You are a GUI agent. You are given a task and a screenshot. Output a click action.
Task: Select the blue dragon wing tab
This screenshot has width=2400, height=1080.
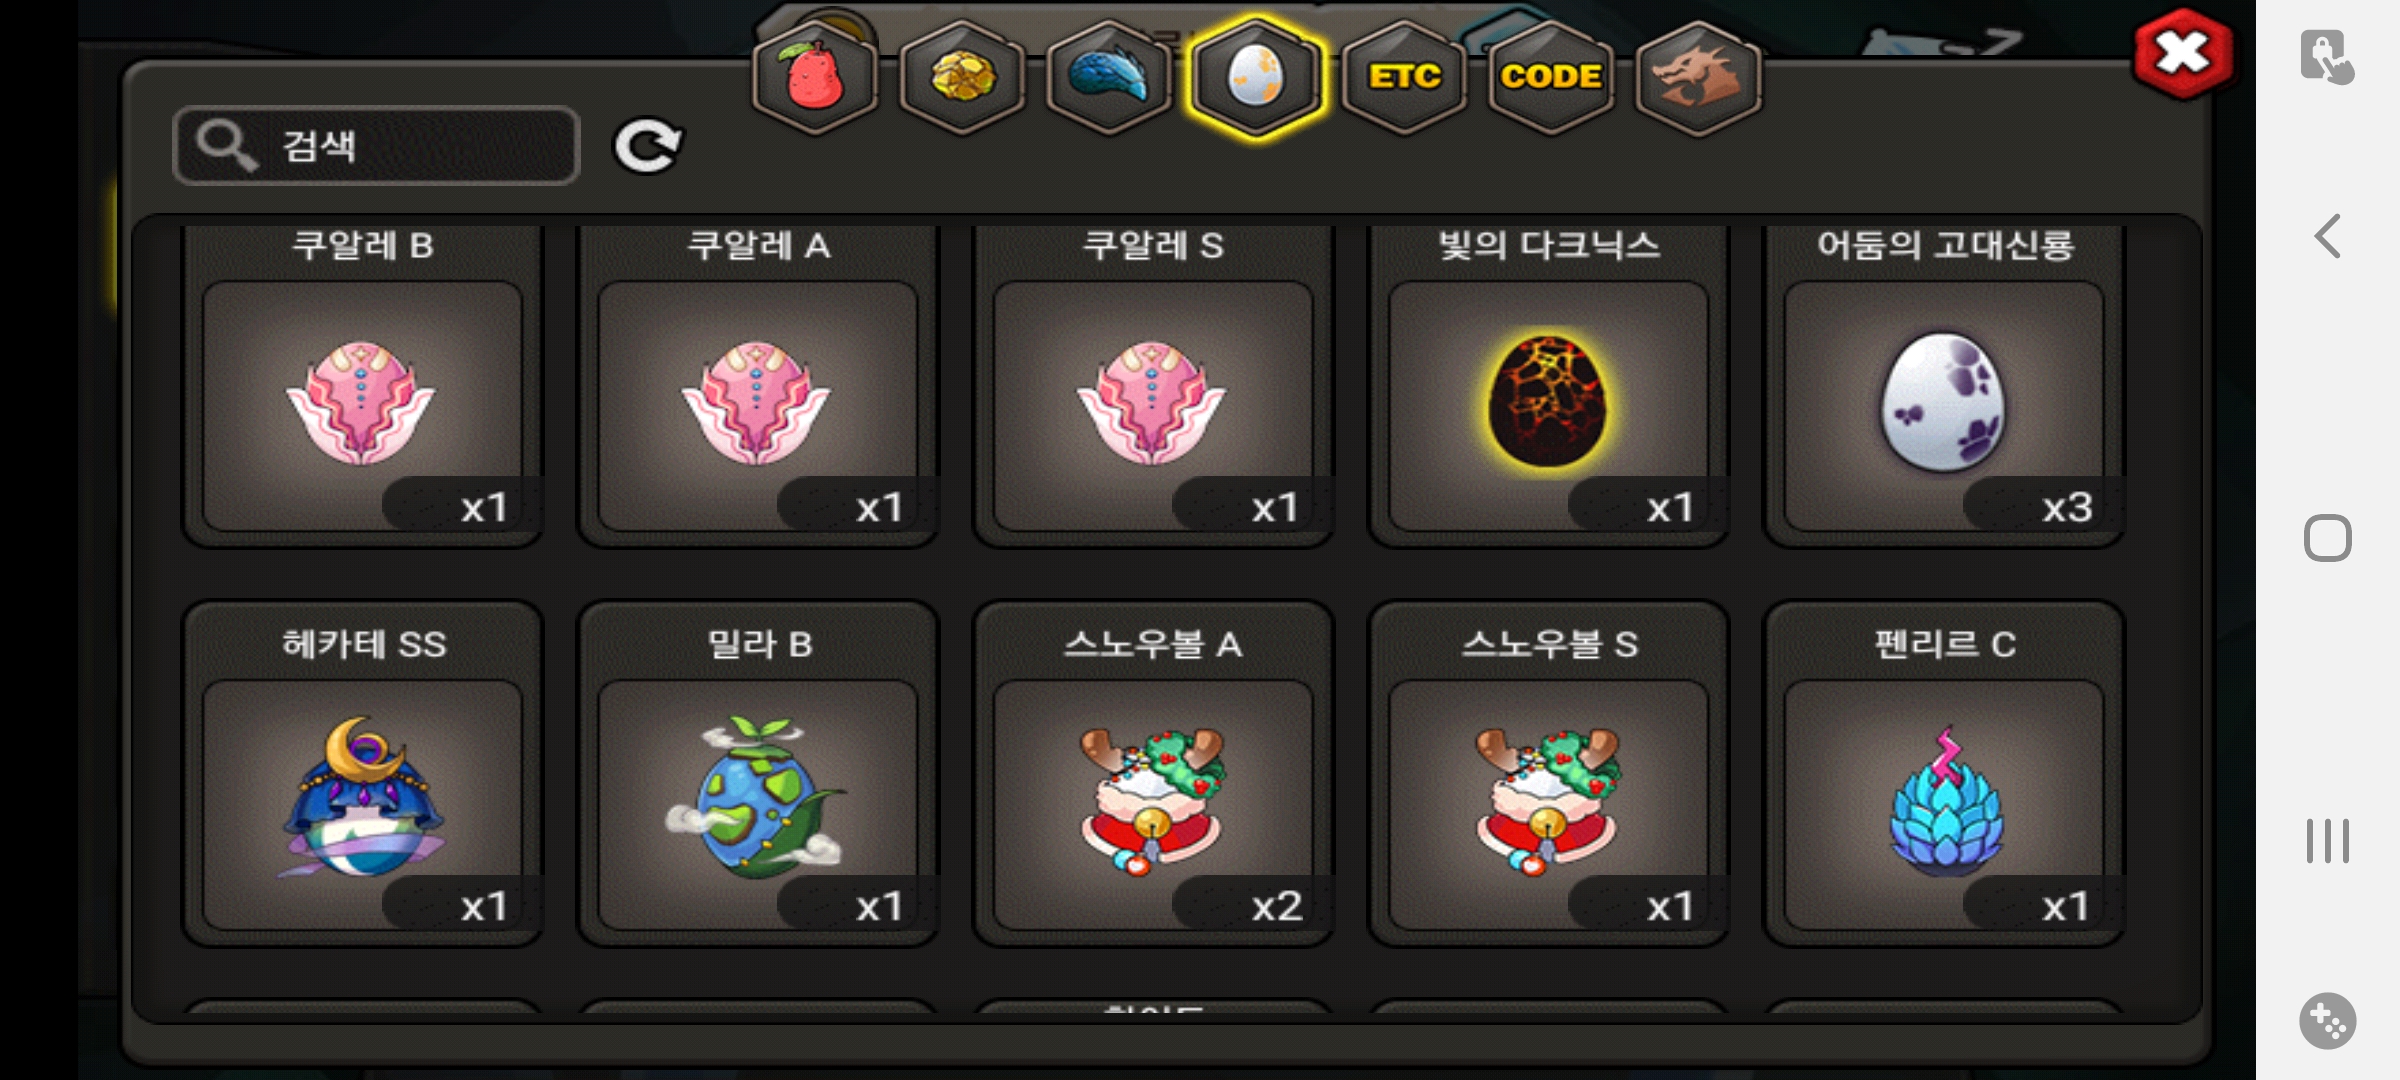pyautogui.click(x=1109, y=77)
